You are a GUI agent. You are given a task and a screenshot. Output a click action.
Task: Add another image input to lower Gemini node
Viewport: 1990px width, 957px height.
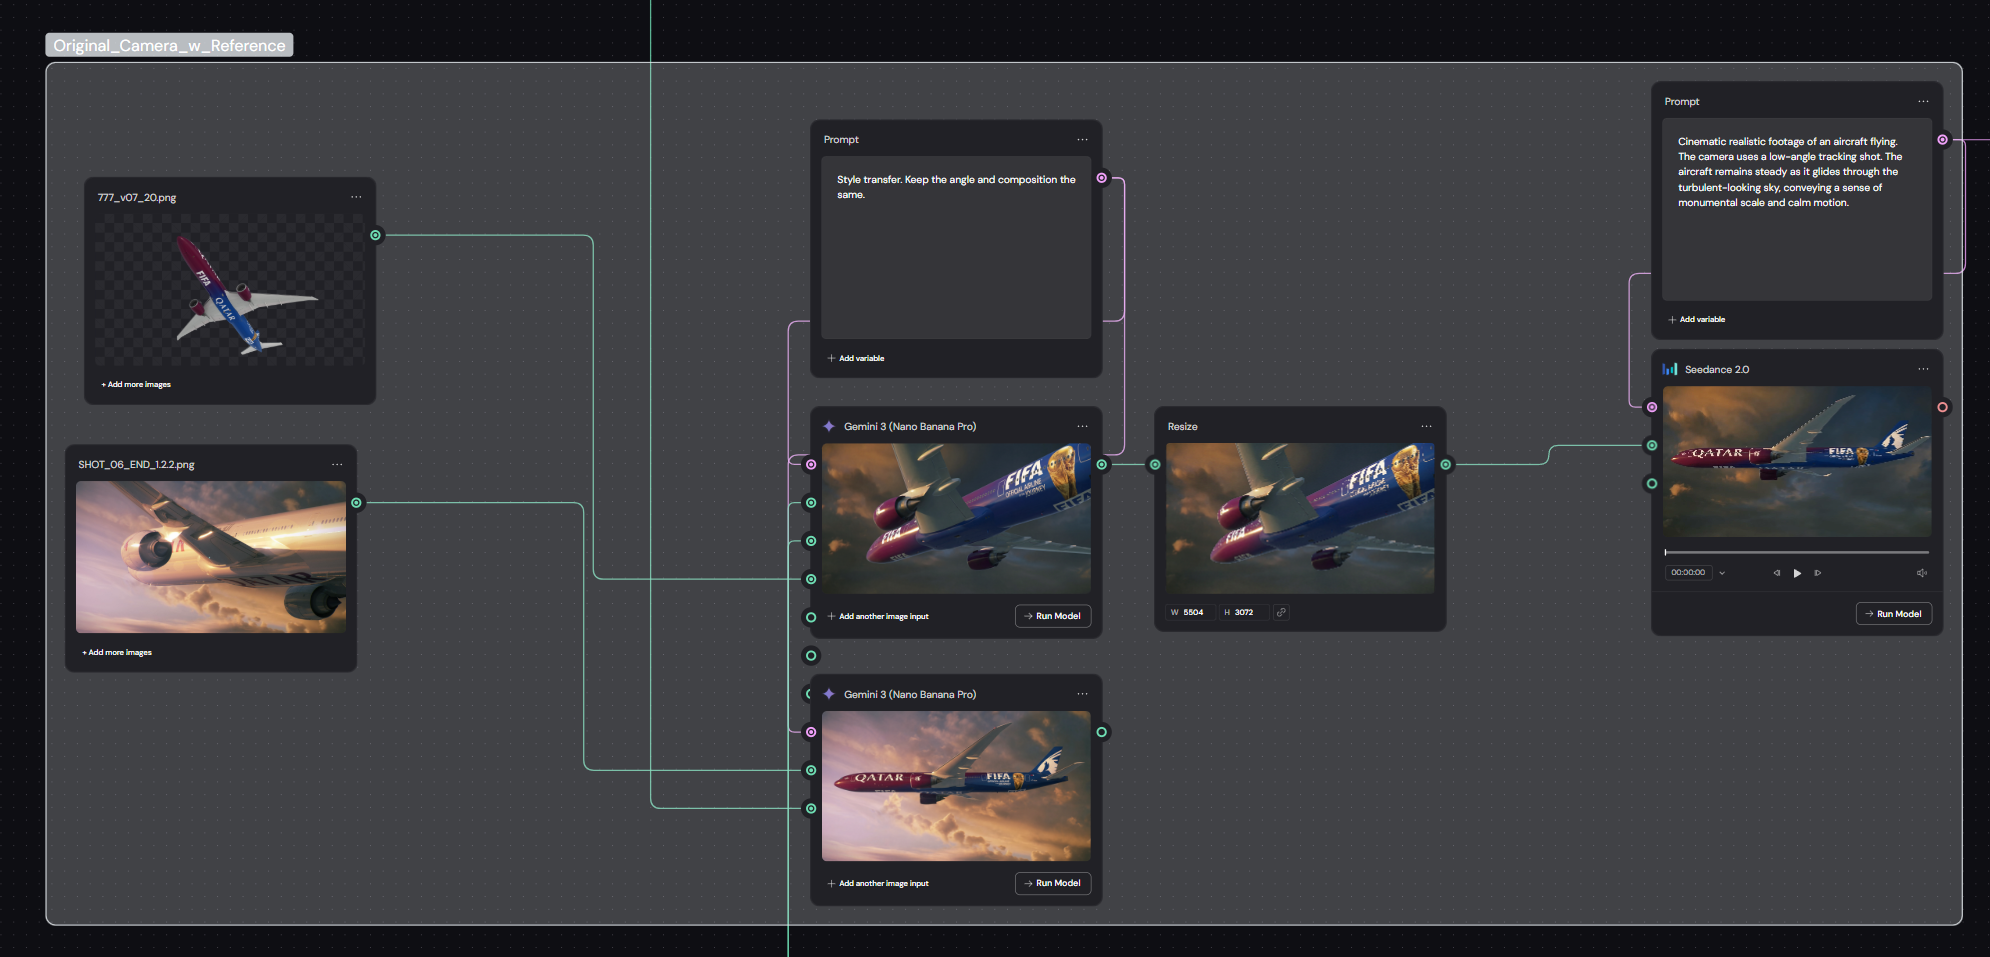tap(878, 883)
